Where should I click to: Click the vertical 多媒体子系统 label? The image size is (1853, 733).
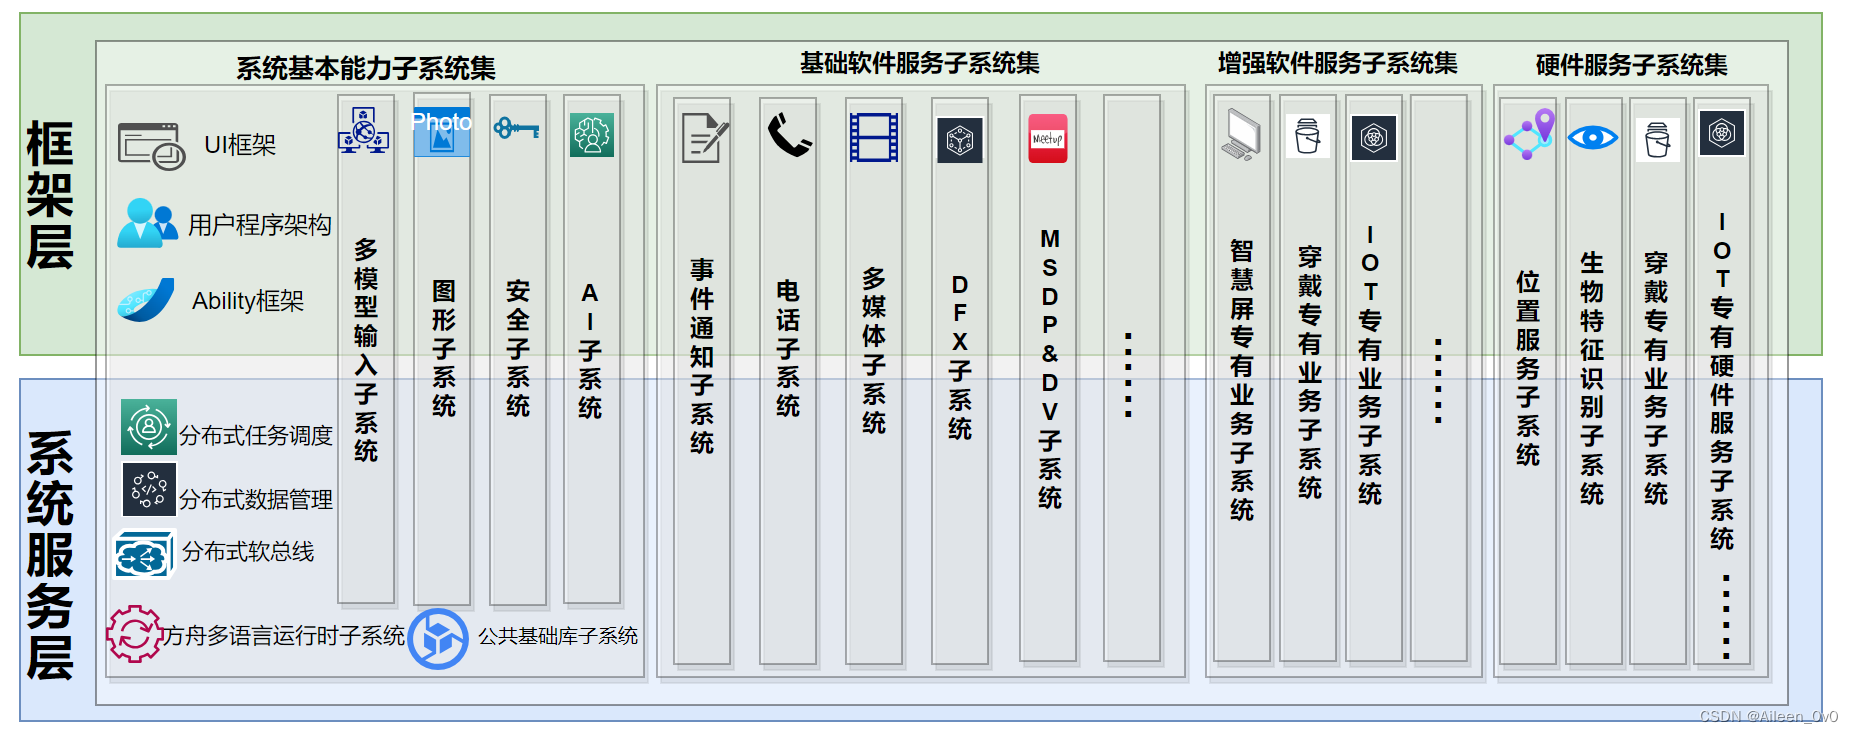pyautogui.click(x=874, y=351)
